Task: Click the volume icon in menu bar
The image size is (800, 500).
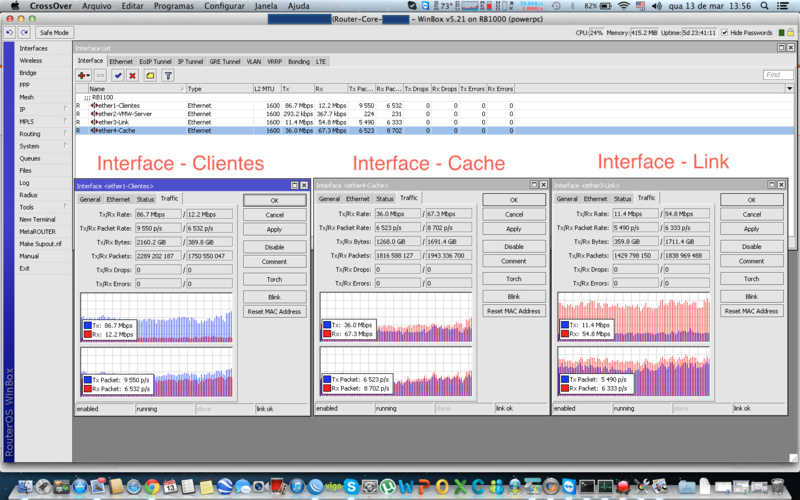Action: (657, 6)
